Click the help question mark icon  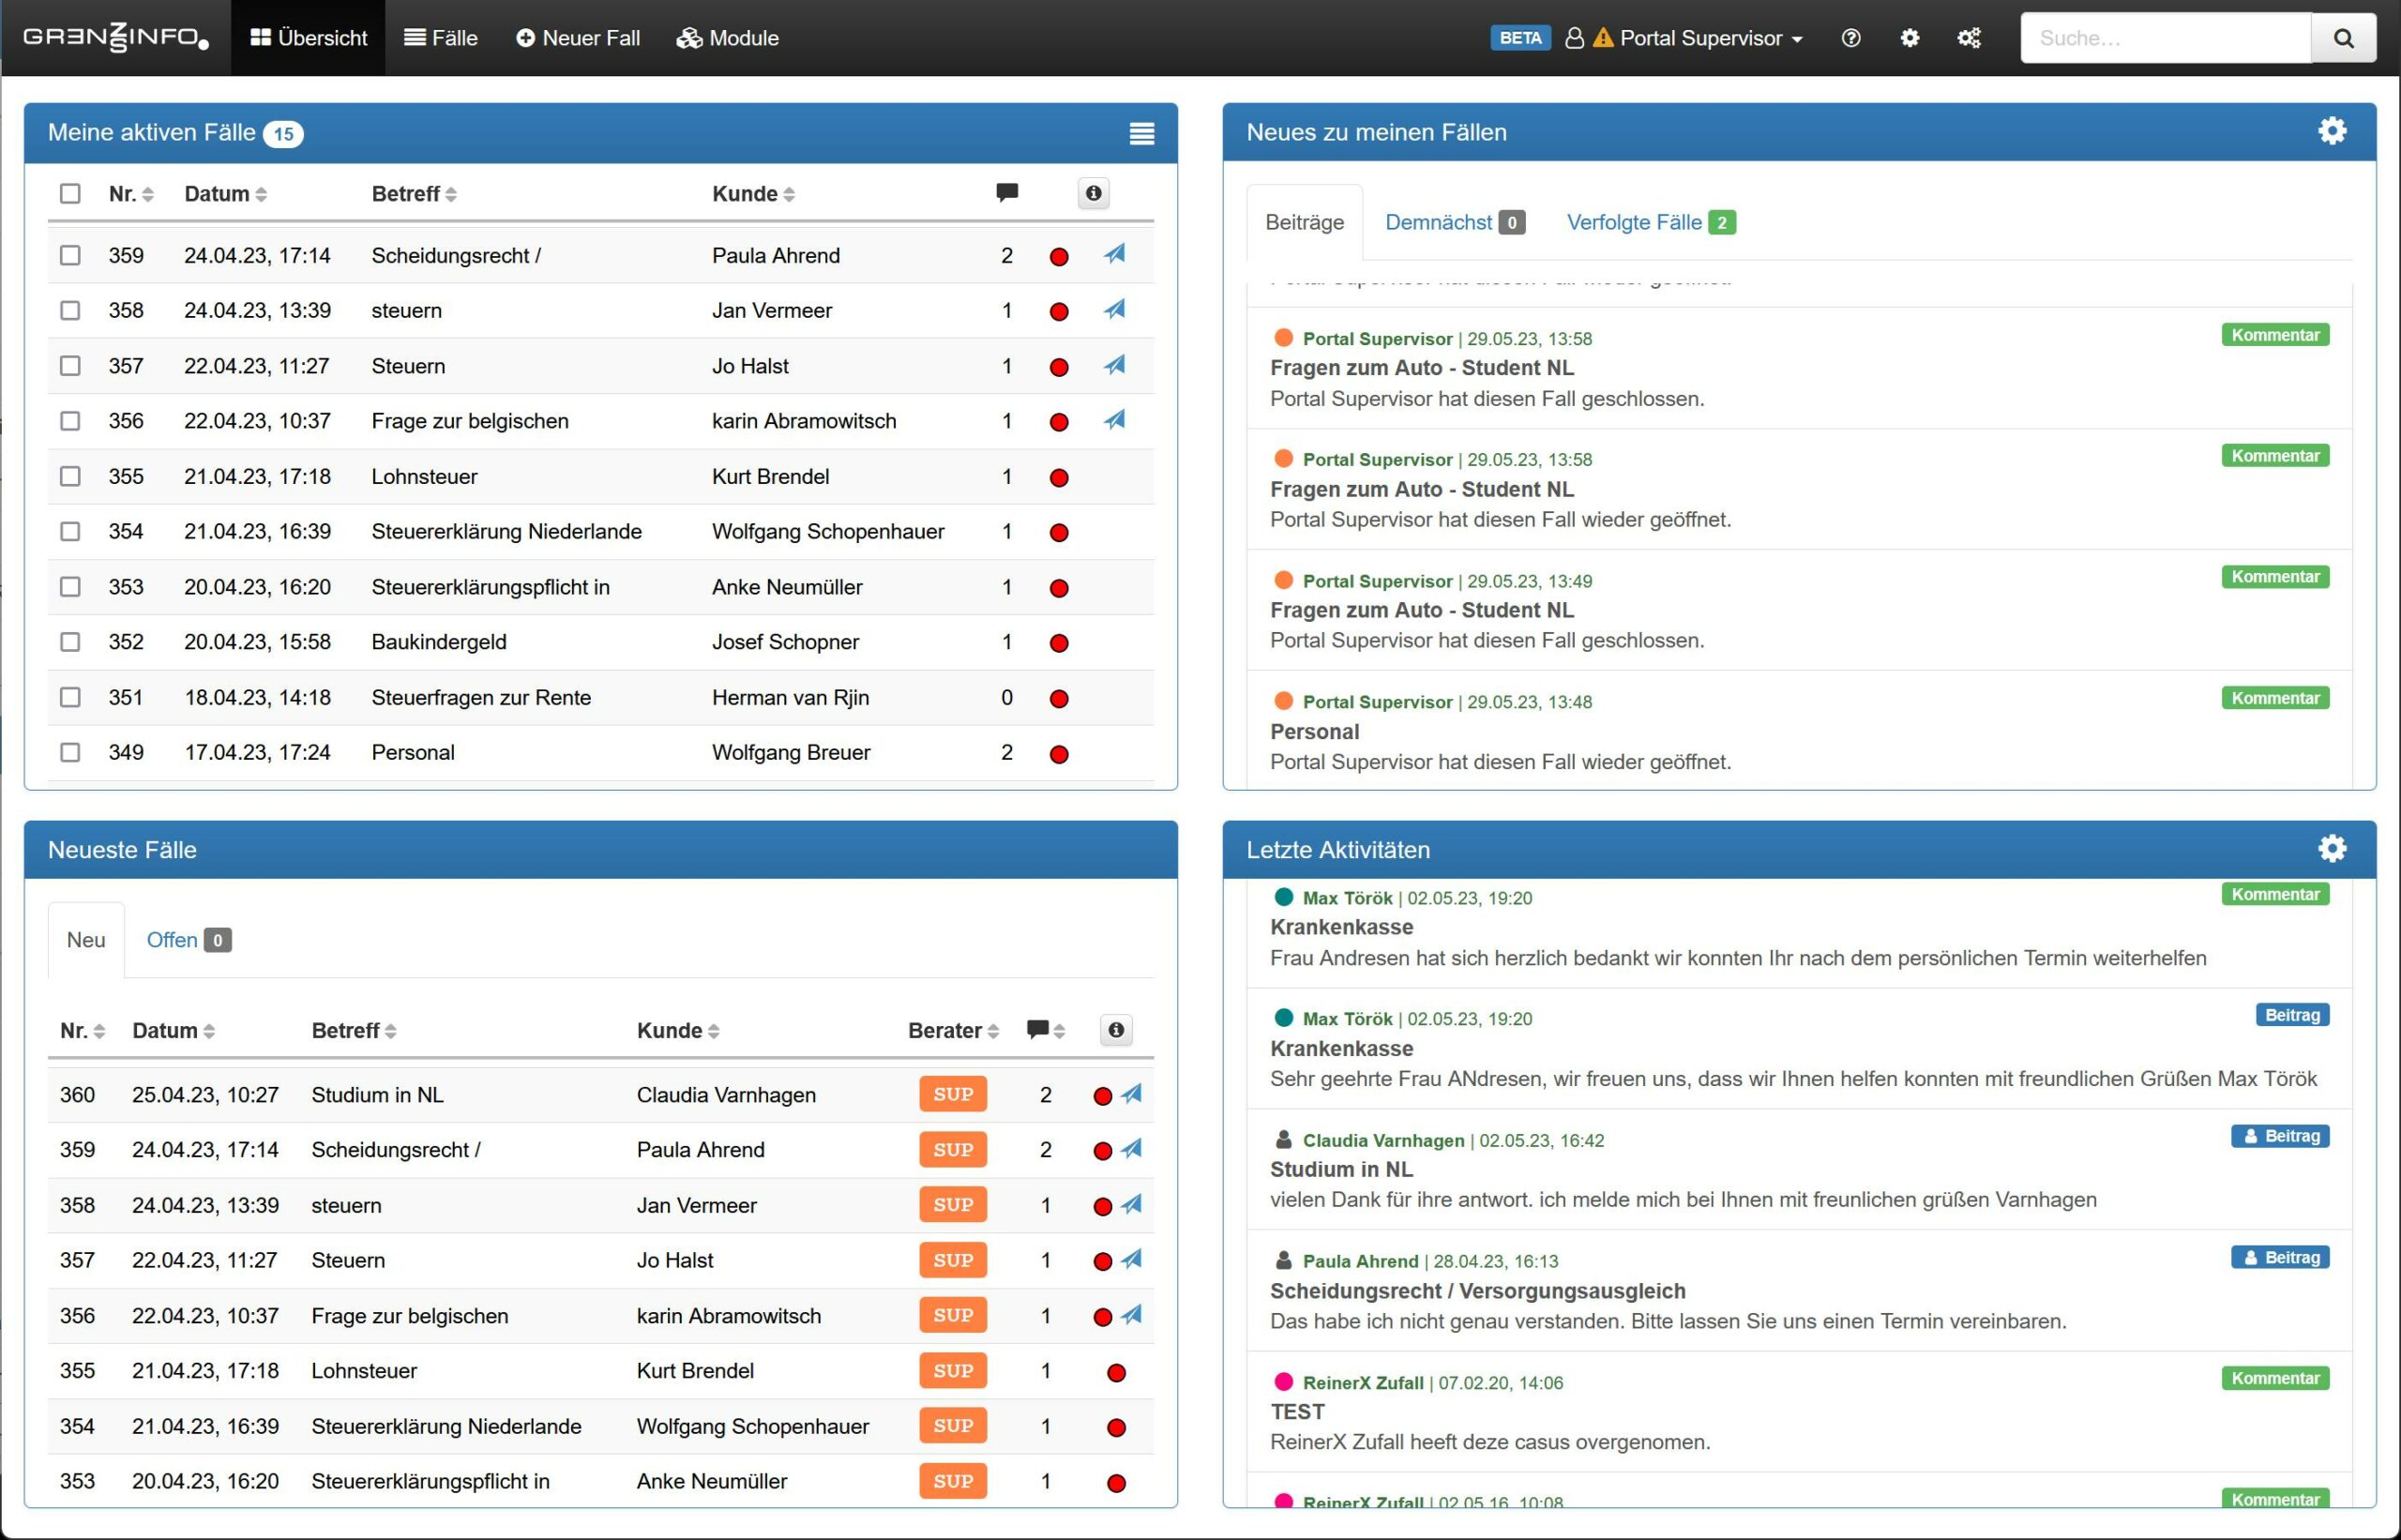tap(1850, 38)
